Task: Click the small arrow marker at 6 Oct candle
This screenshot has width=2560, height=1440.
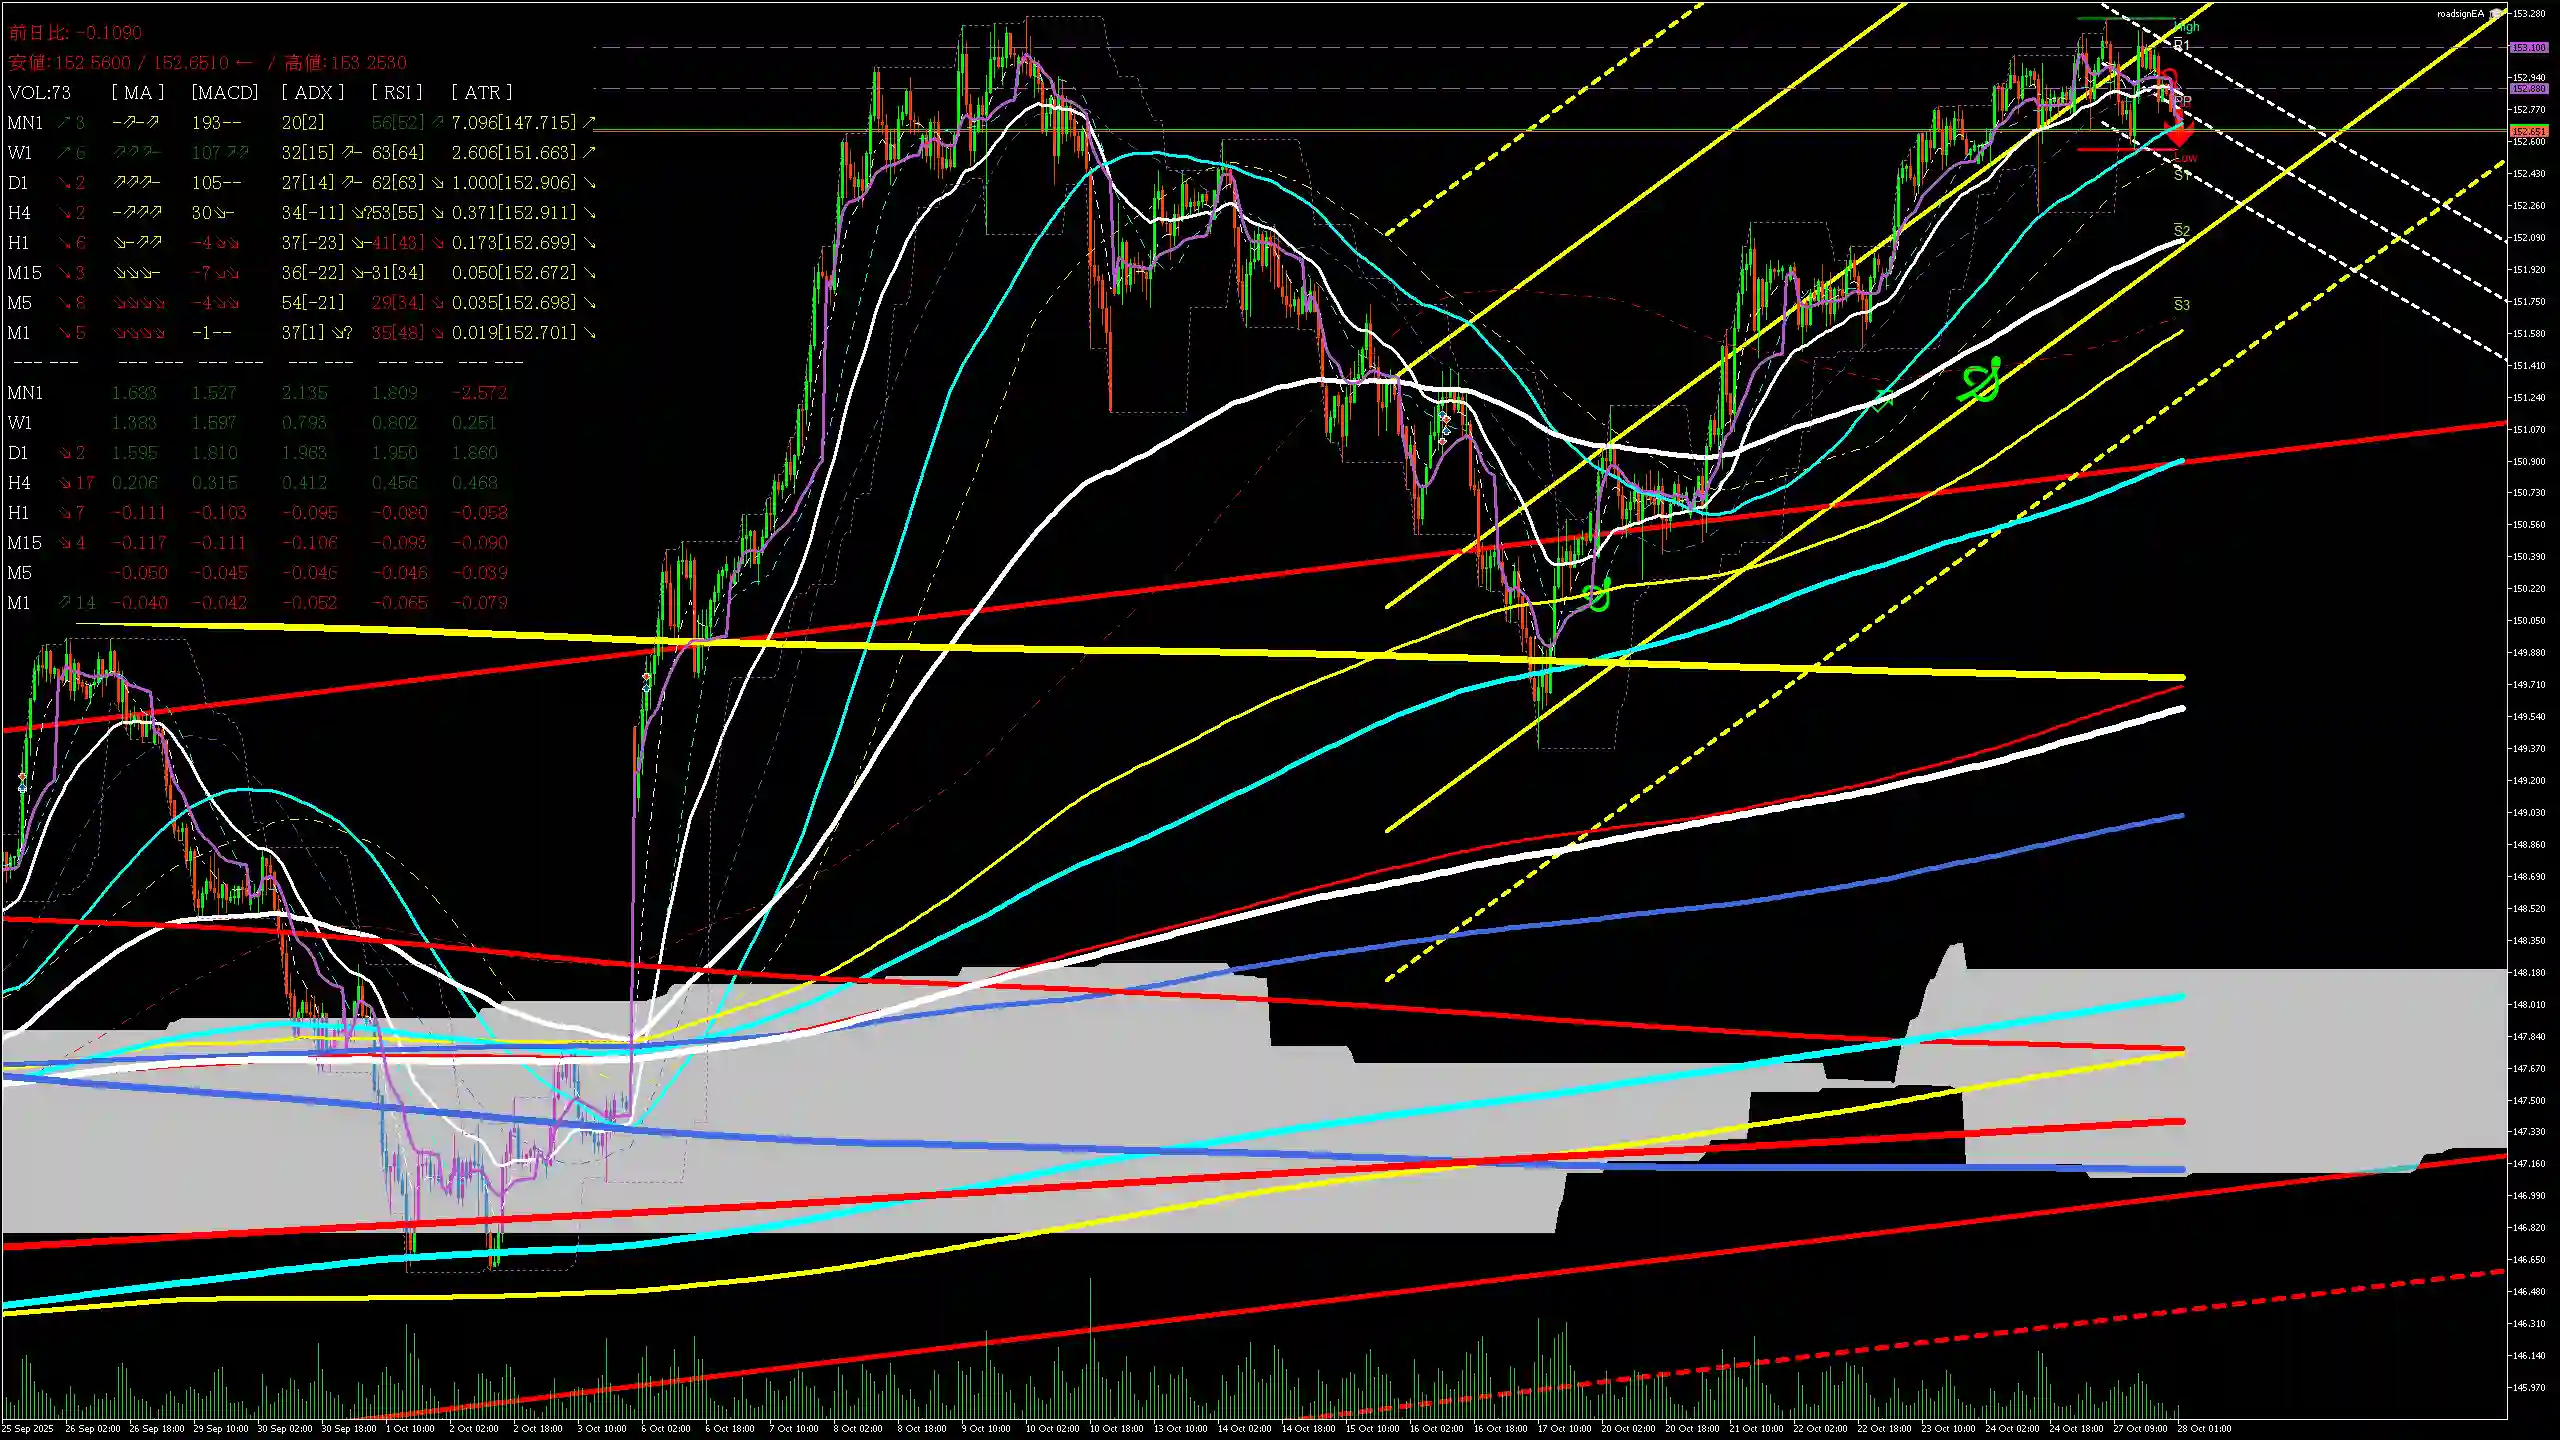Action: pos(646,682)
